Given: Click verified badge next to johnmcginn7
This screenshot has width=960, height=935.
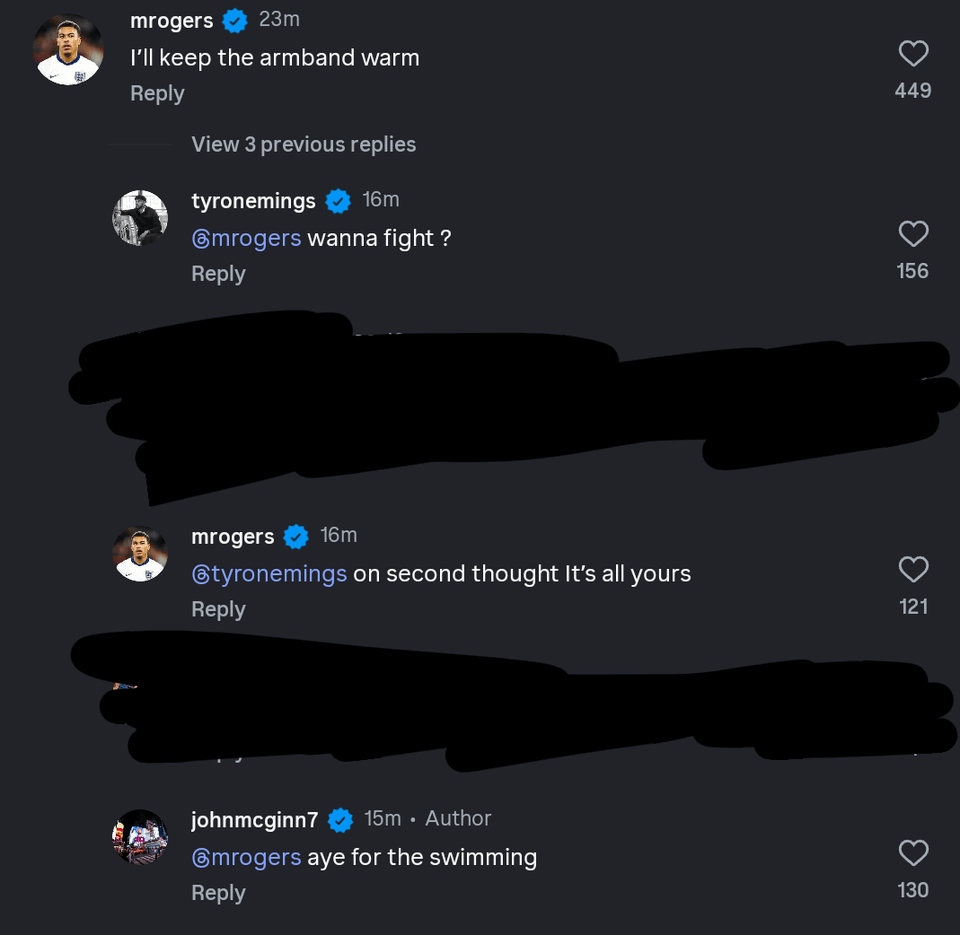Looking at the screenshot, I should [341, 820].
